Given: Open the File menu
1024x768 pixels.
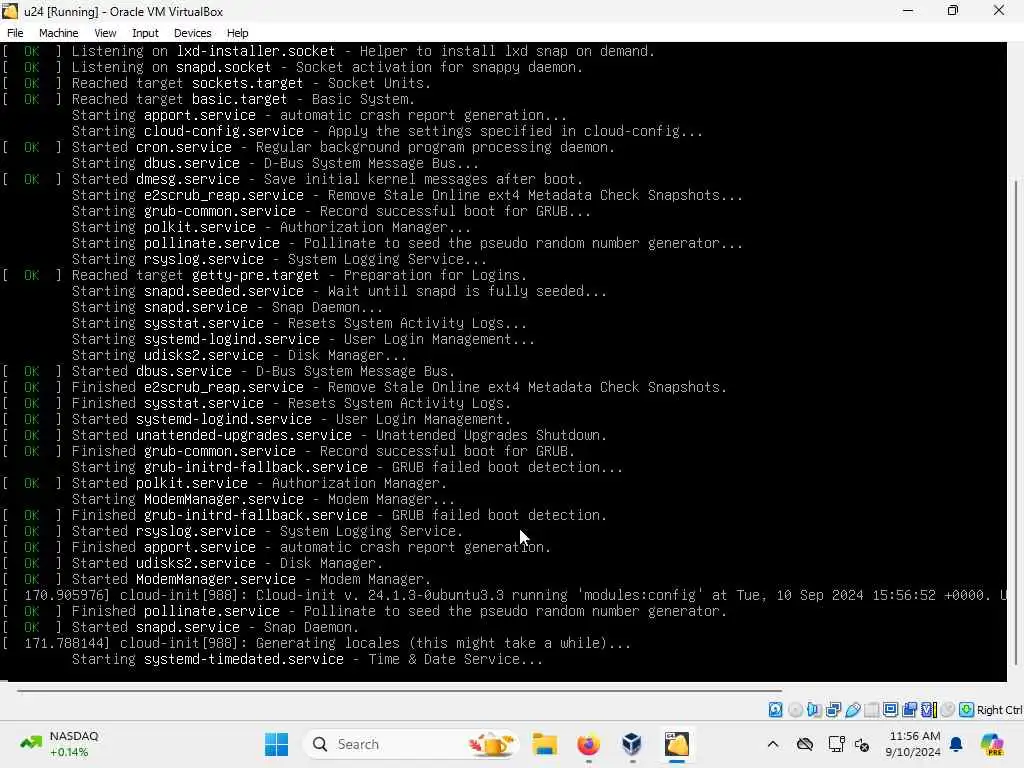Looking at the screenshot, I should pos(15,33).
